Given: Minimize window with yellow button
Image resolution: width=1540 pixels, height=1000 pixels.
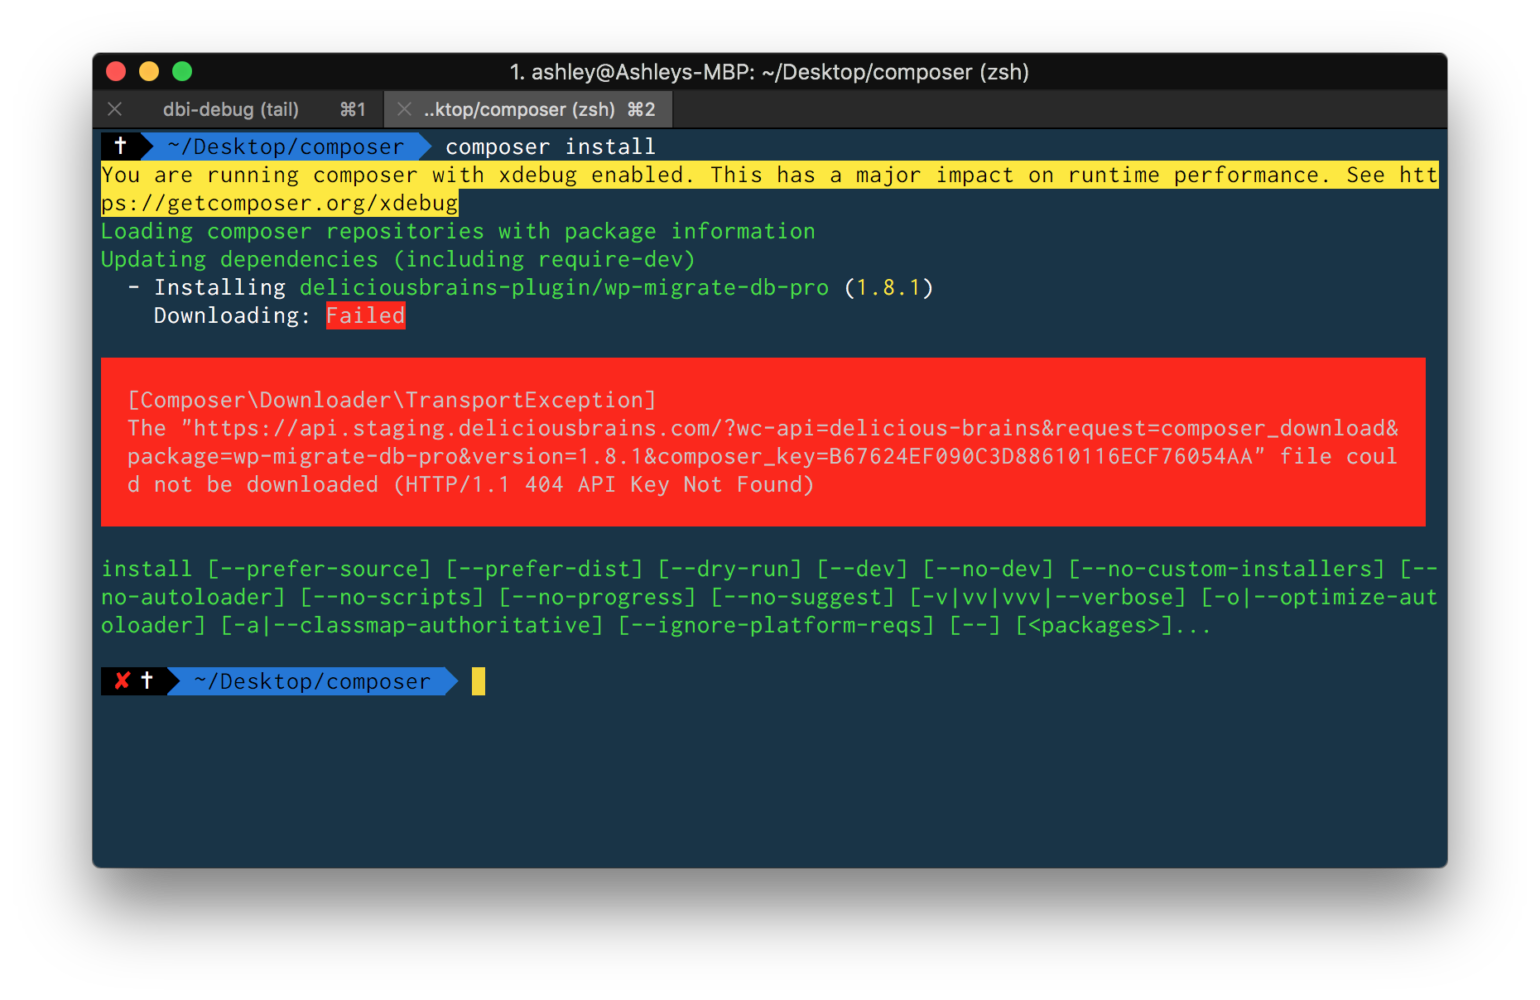Looking at the screenshot, I should [x=149, y=71].
